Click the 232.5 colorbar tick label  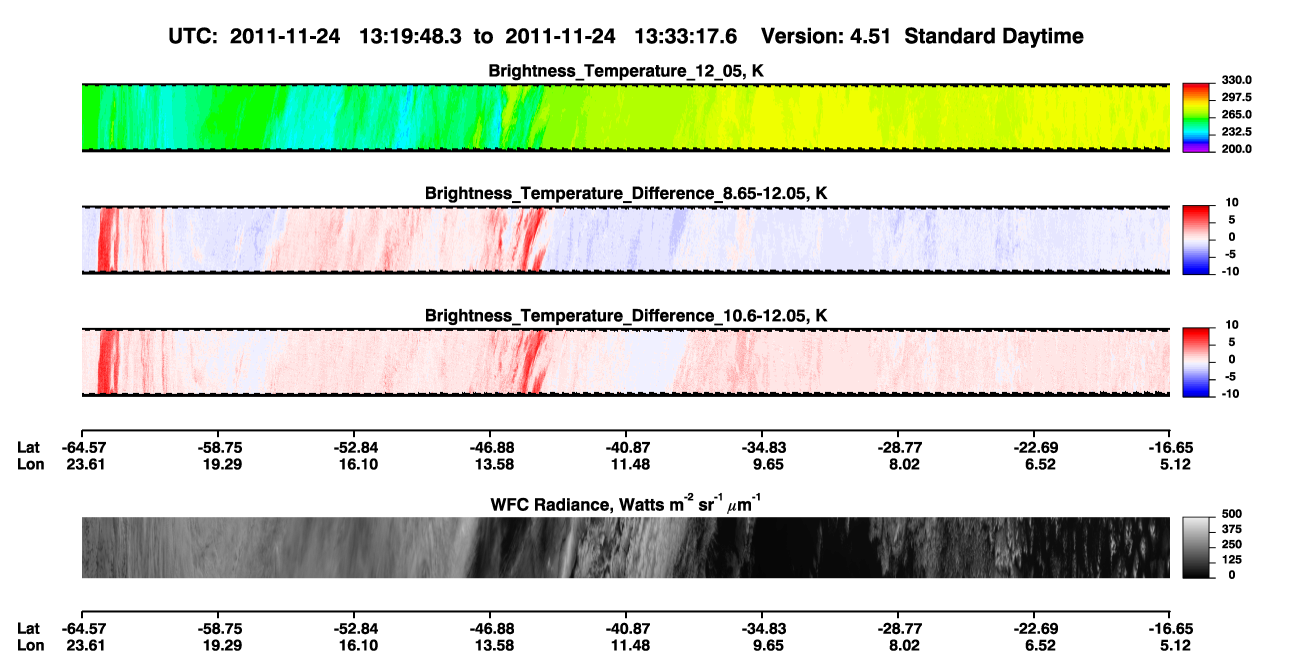click(x=1236, y=132)
